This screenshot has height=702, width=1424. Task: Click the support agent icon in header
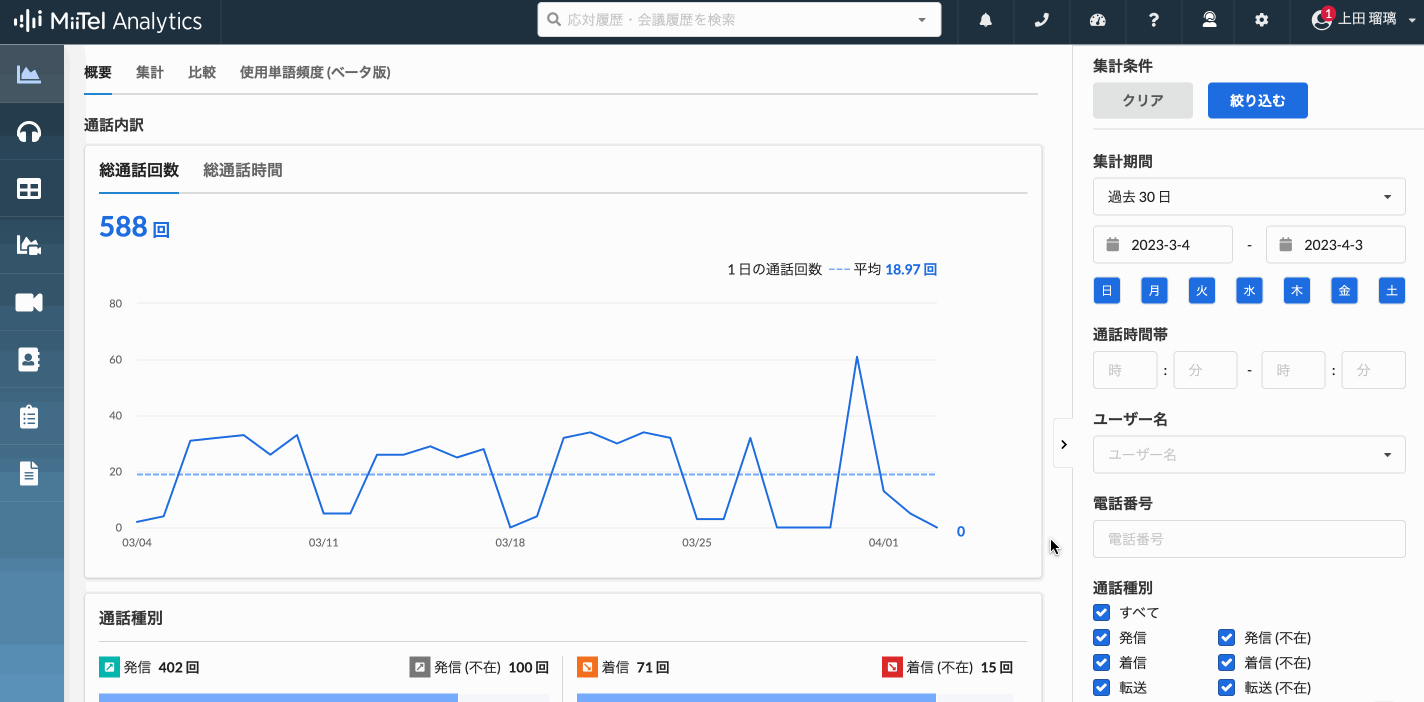pos(1209,21)
